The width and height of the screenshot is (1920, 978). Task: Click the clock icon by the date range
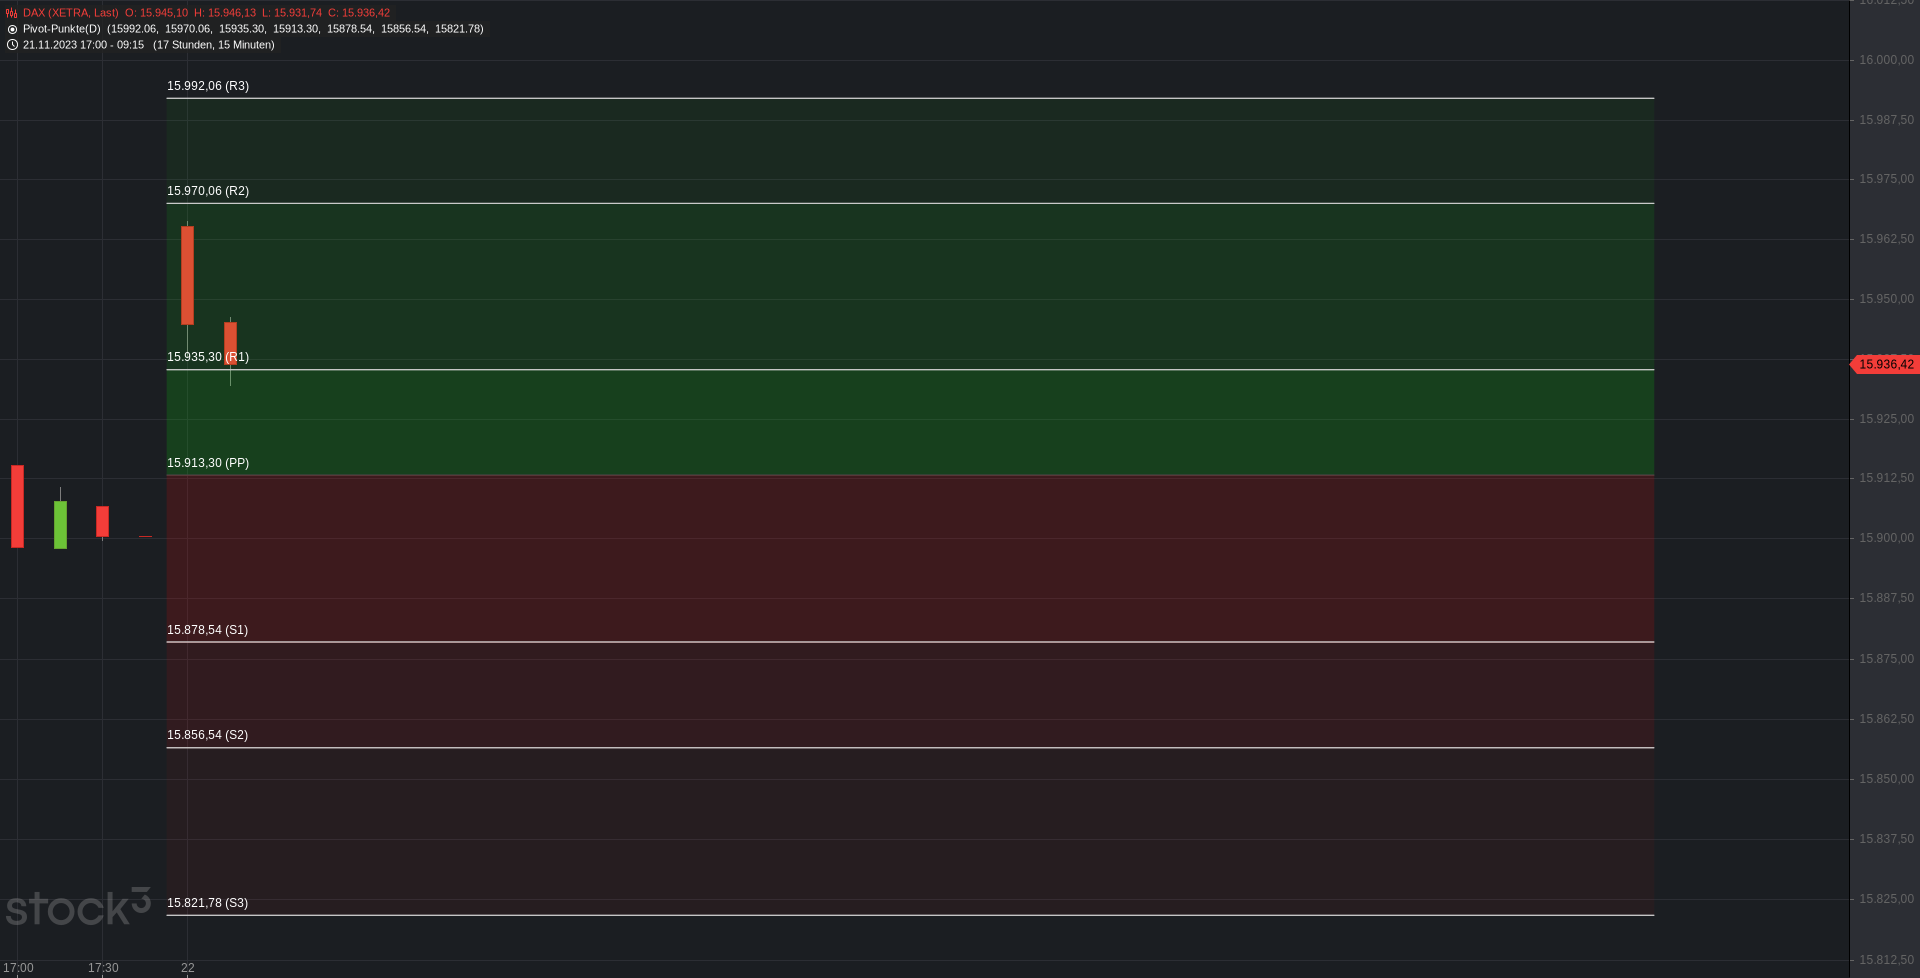pyautogui.click(x=12, y=45)
